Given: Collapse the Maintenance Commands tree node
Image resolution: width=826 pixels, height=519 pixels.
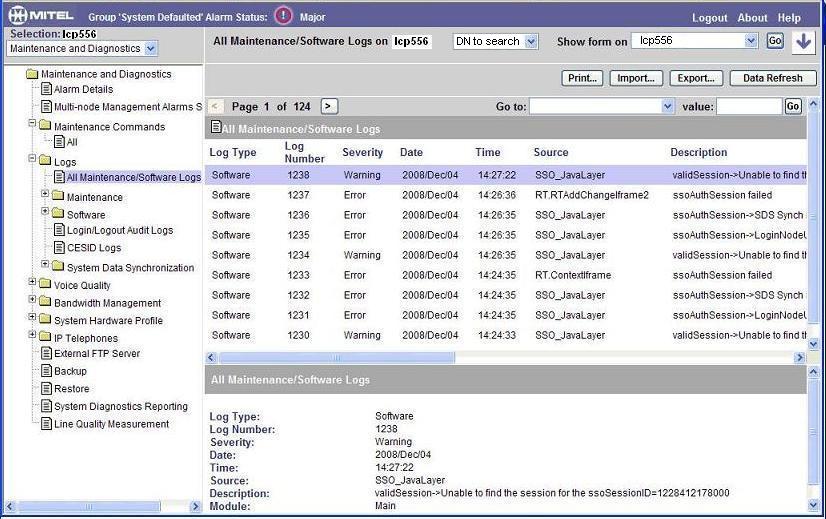Looking at the screenshot, I should (32, 123).
